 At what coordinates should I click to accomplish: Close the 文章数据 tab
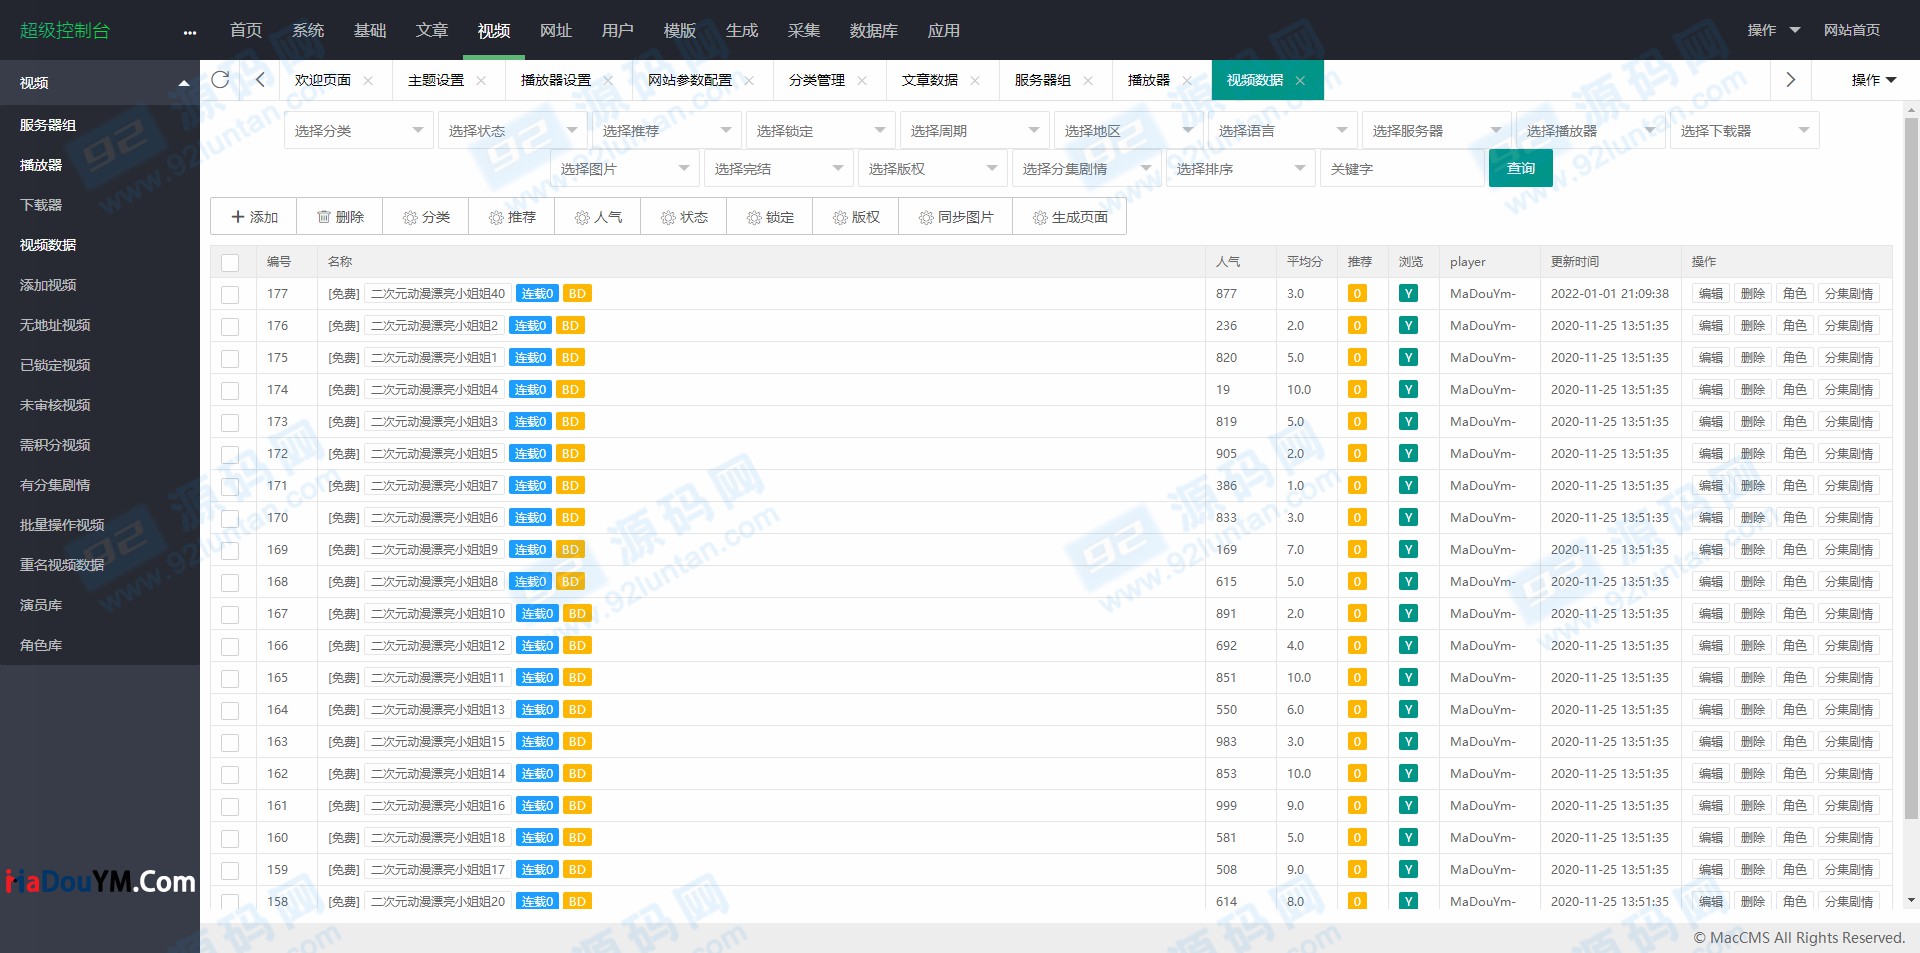[975, 80]
